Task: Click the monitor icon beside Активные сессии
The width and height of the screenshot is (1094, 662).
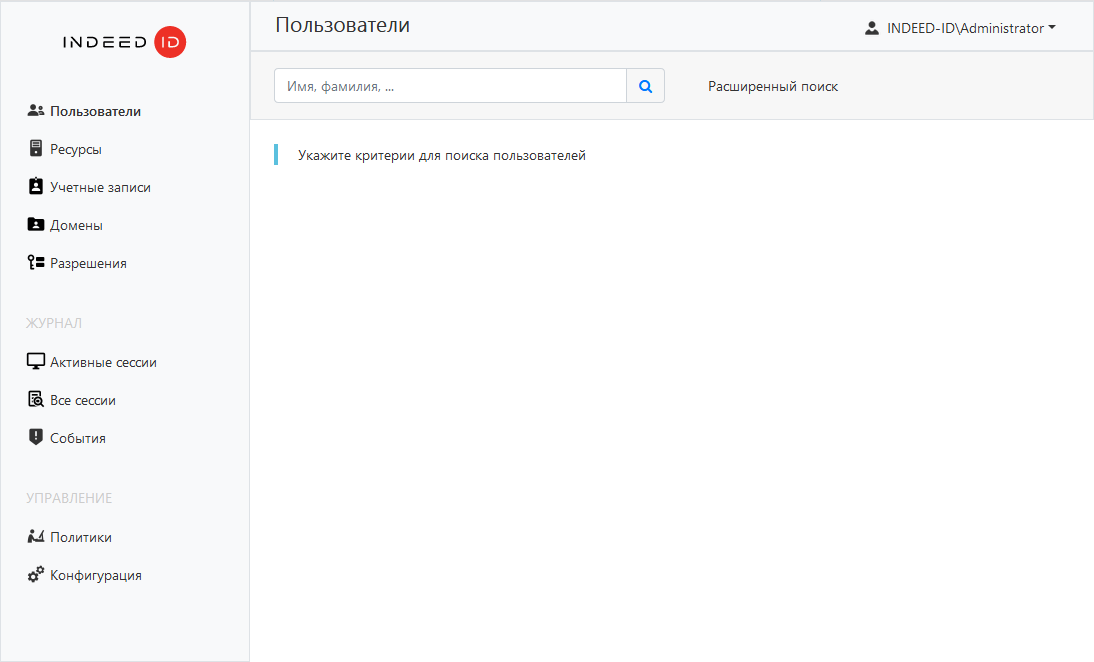Action: pos(36,362)
